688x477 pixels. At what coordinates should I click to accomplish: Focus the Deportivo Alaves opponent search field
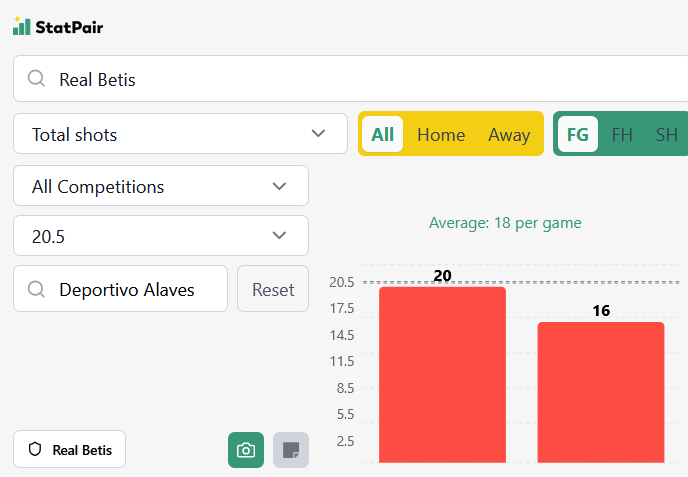121,289
